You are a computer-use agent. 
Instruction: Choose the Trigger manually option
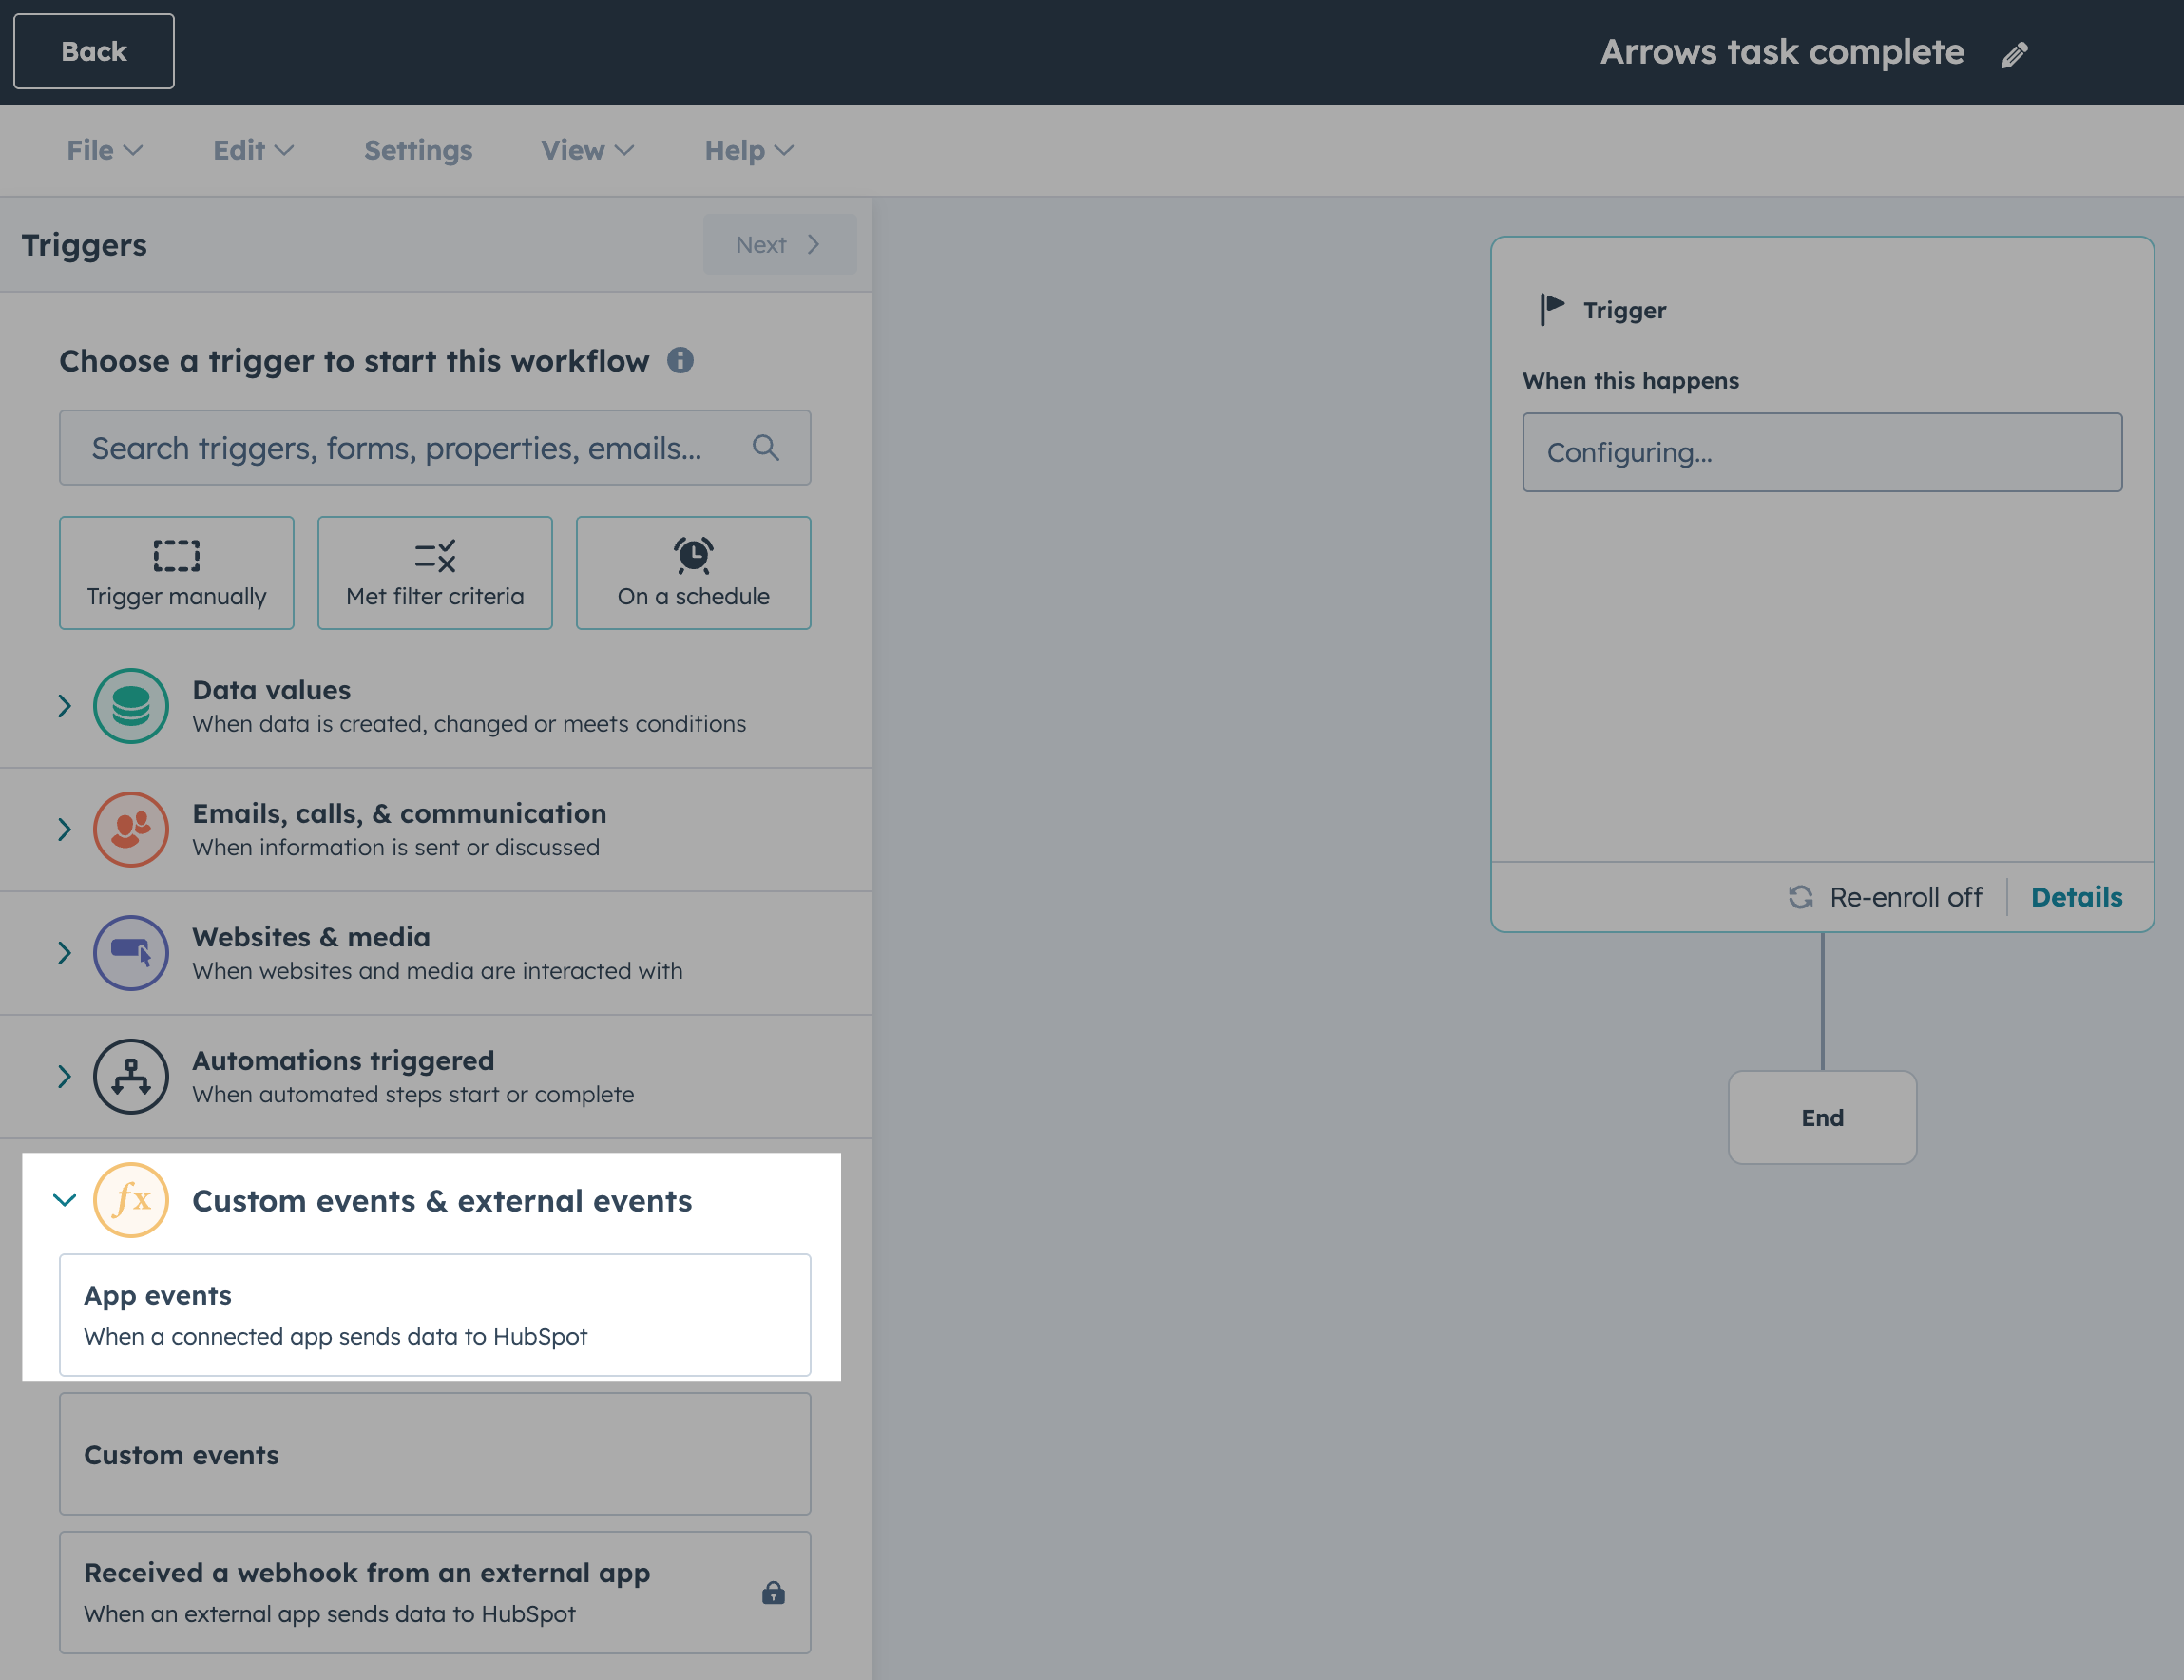(177, 573)
